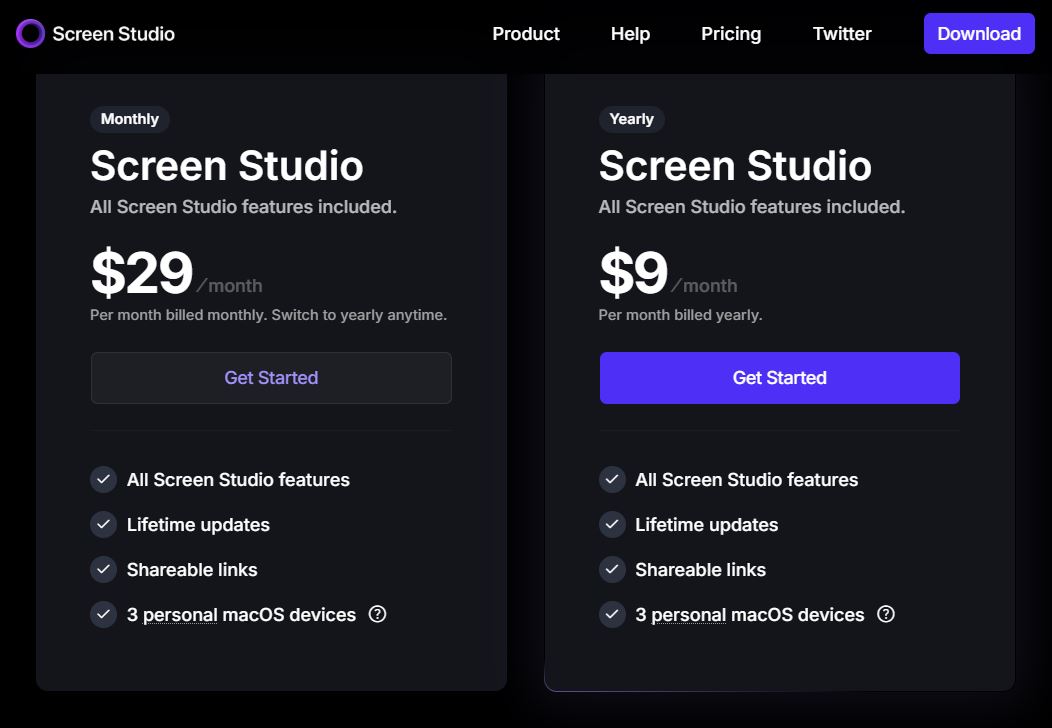1052x728 pixels.
Task: Click the checkmark beside "All Screen Studio features" on Monthly card
Action: coord(103,479)
